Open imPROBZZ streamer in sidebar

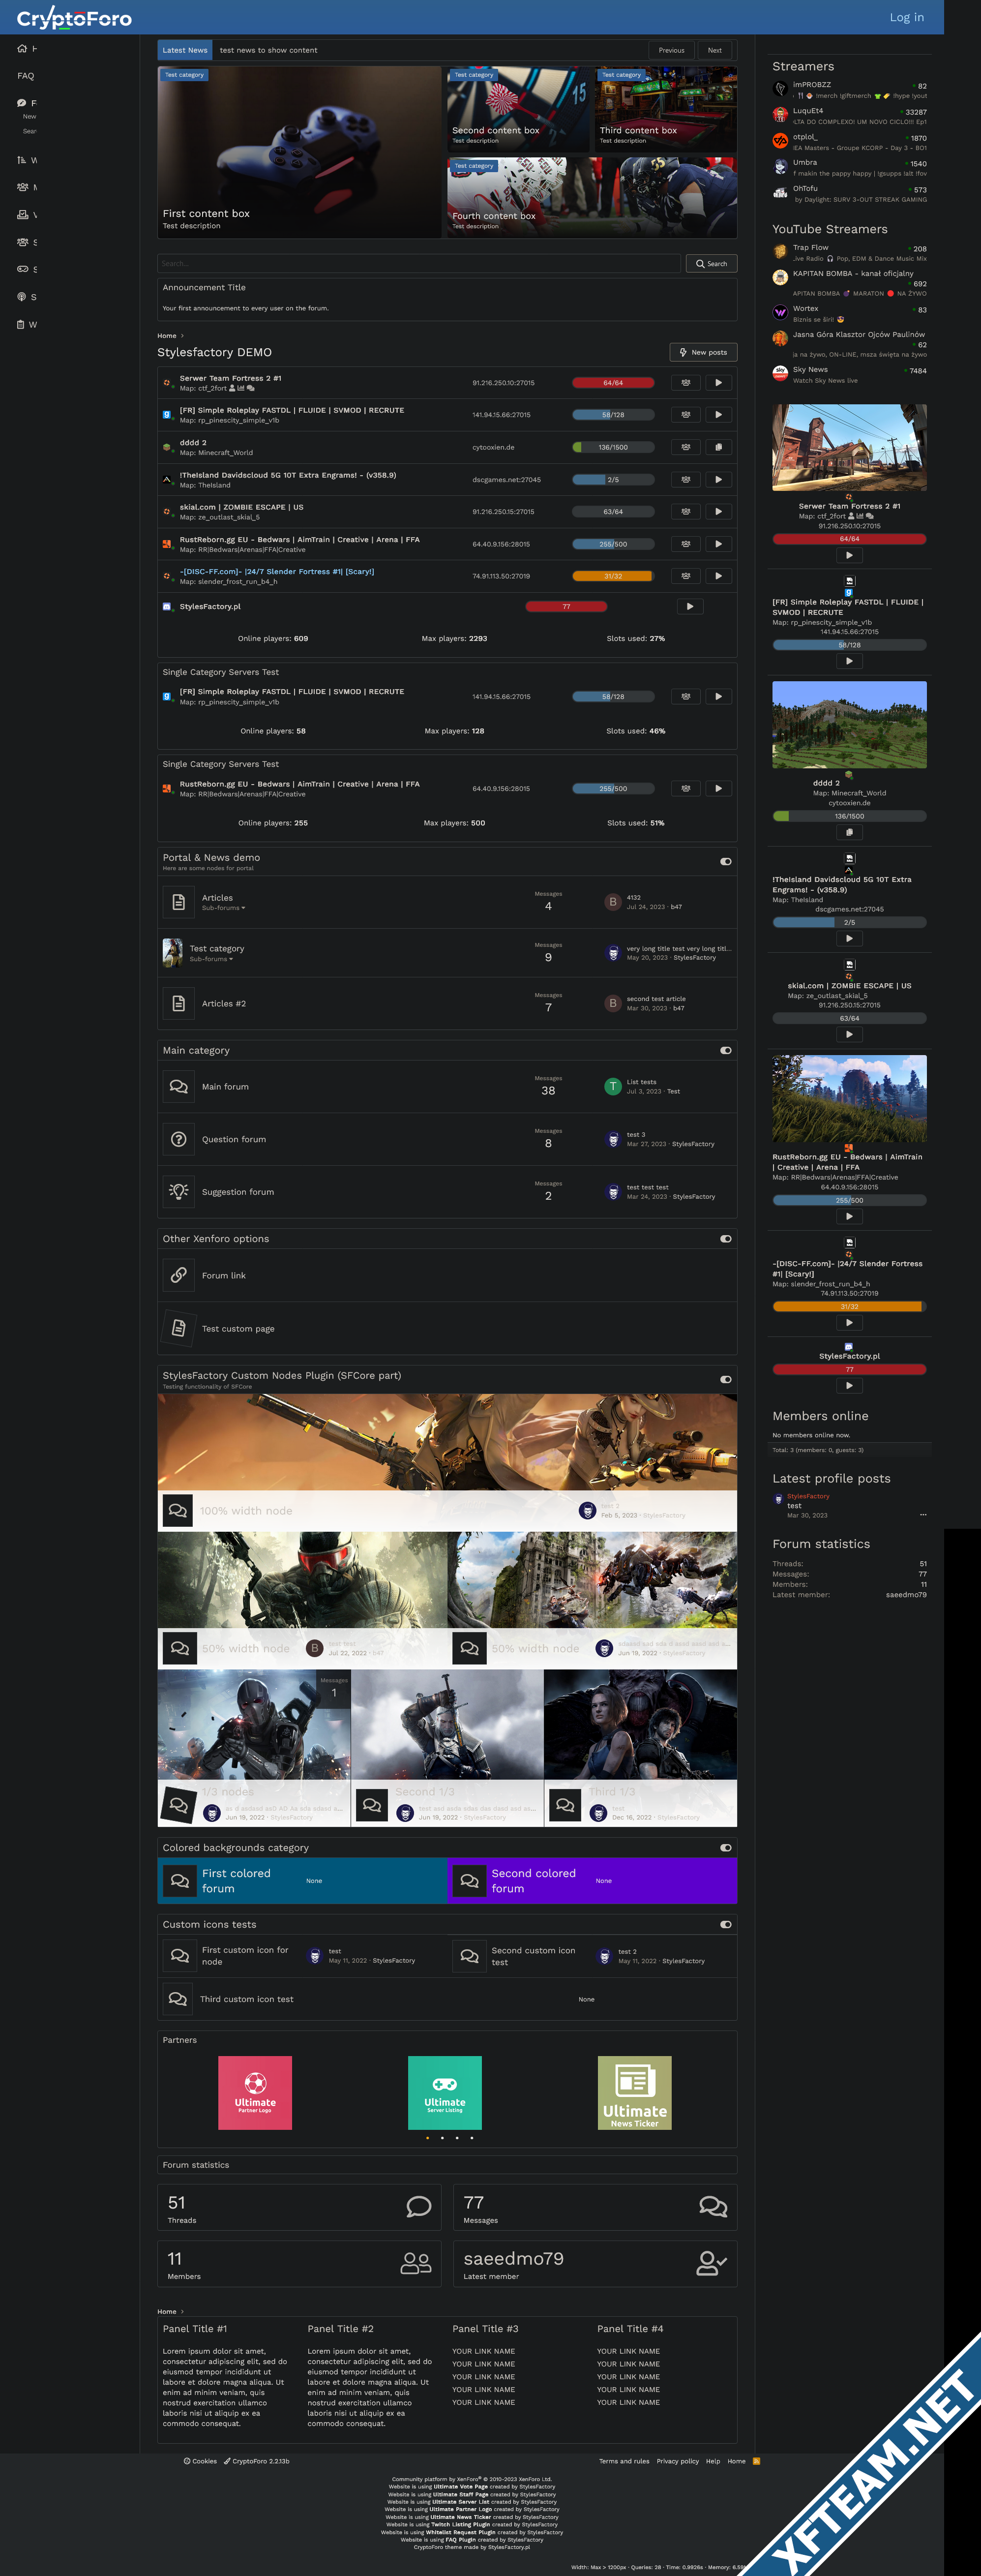(x=812, y=85)
